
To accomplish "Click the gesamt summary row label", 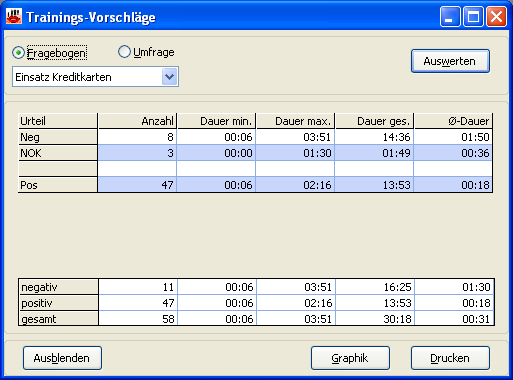I will tap(59, 319).
